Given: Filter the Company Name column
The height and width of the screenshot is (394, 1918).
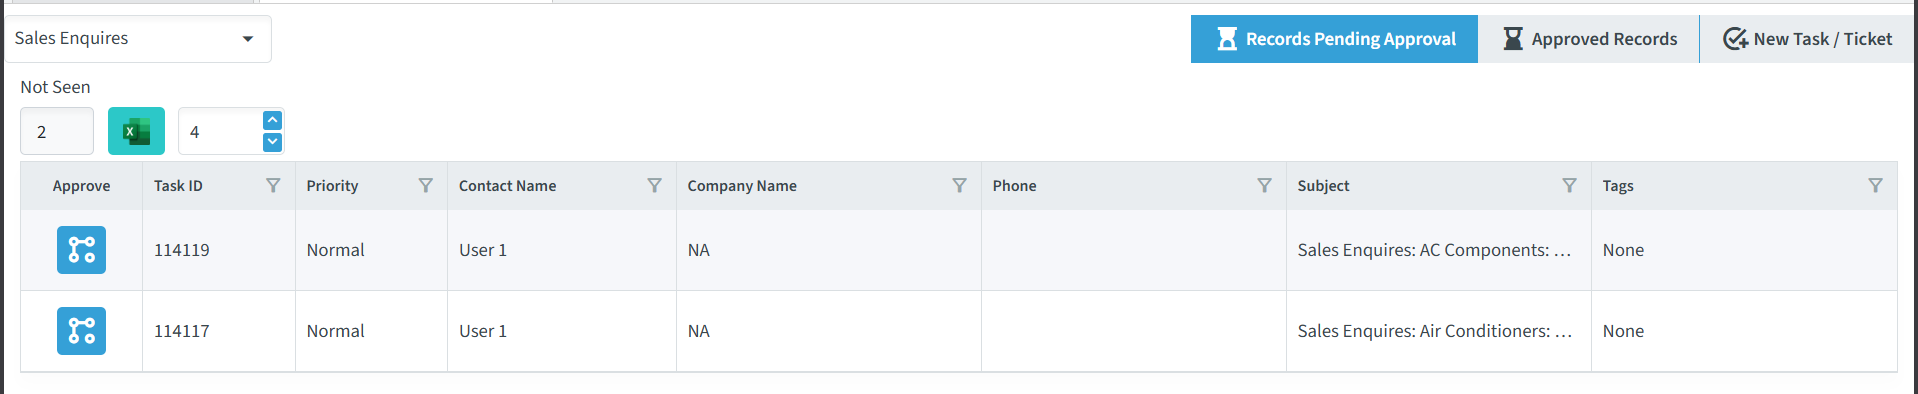Looking at the screenshot, I should (x=960, y=185).
